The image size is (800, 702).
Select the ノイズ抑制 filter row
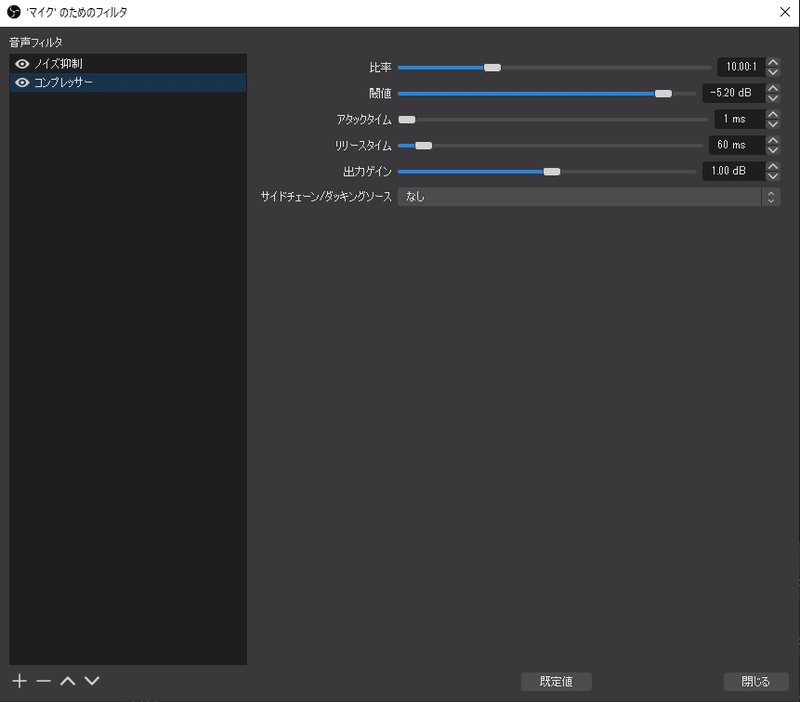(x=128, y=64)
